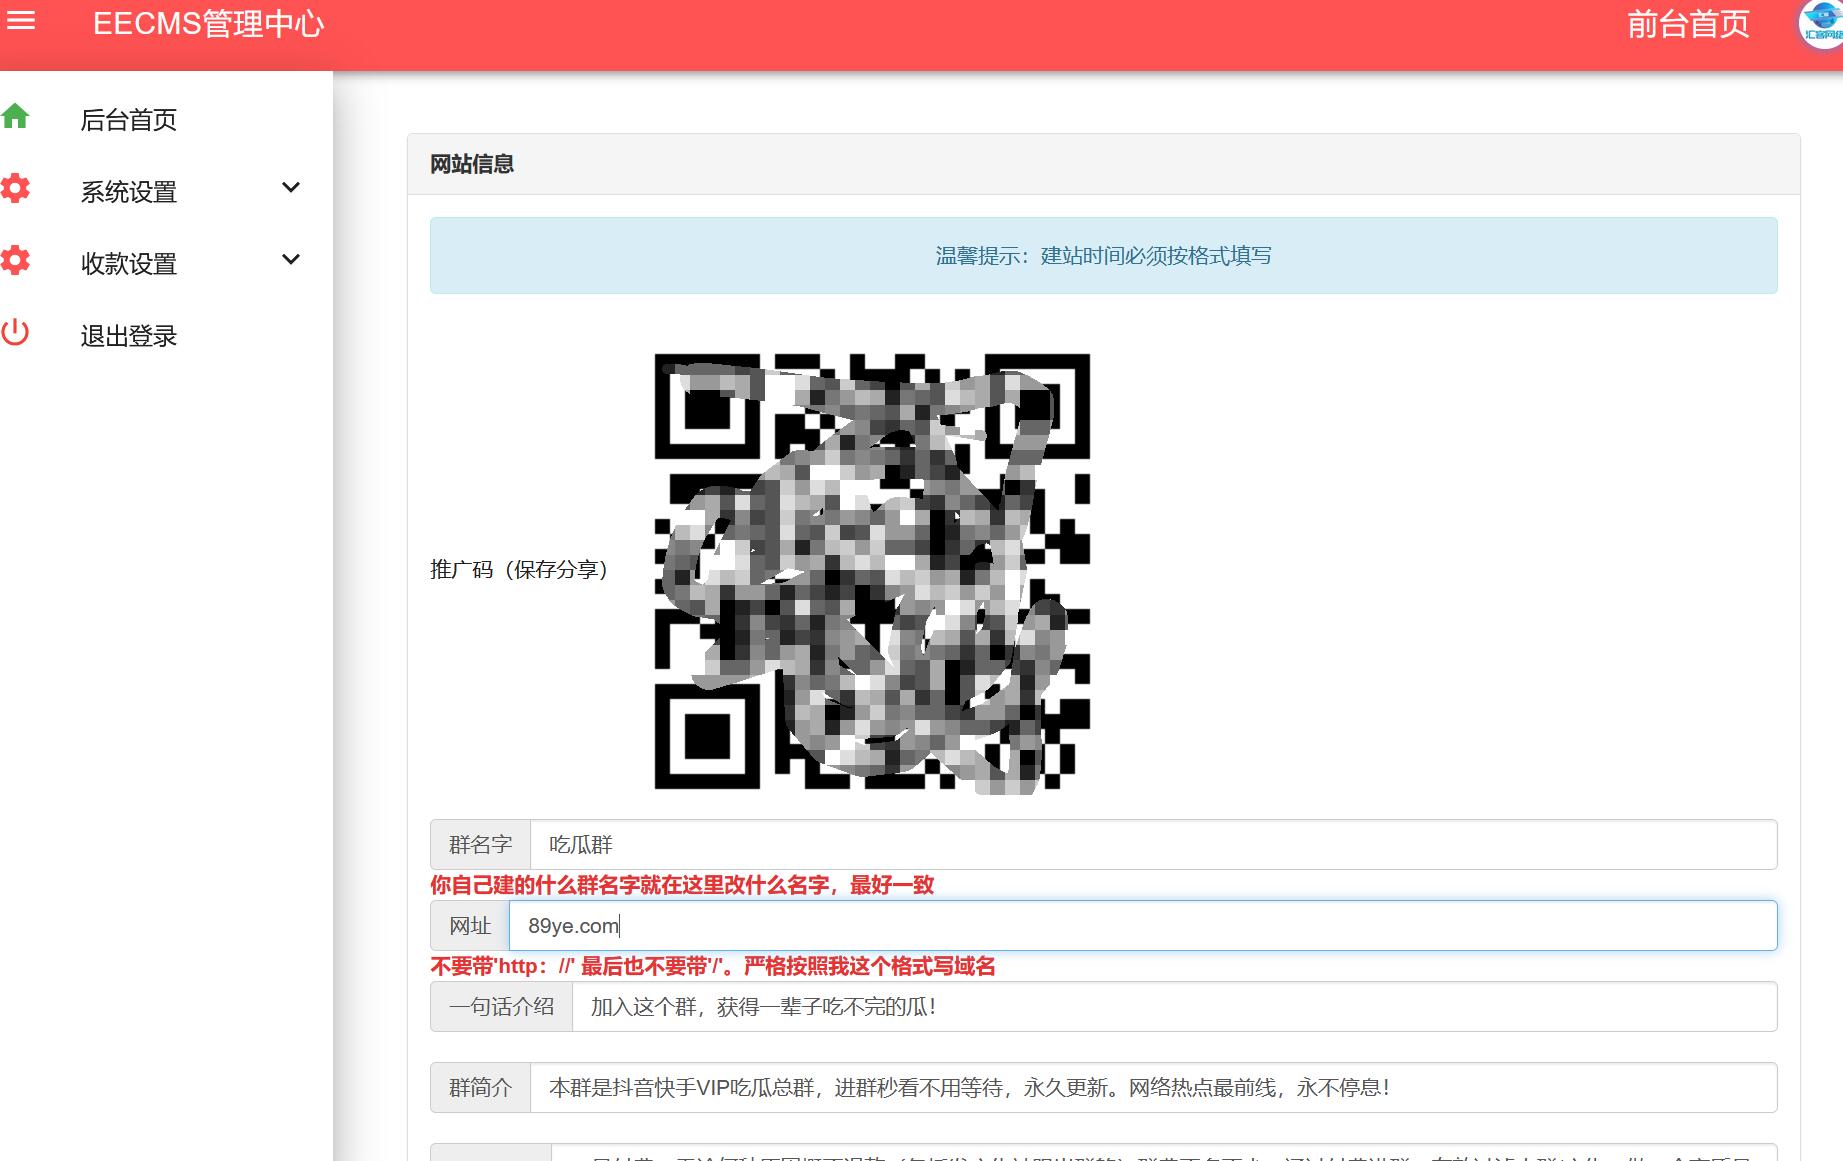Expand the 收款设置 chevron

[x=291, y=260]
